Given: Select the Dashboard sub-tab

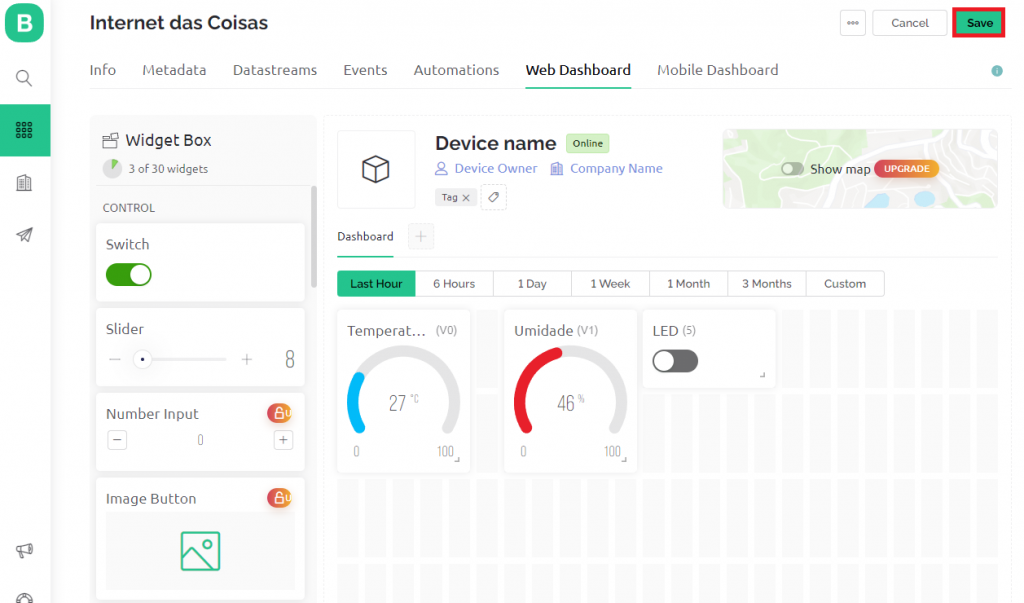Looking at the screenshot, I should pyautogui.click(x=365, y=236).
